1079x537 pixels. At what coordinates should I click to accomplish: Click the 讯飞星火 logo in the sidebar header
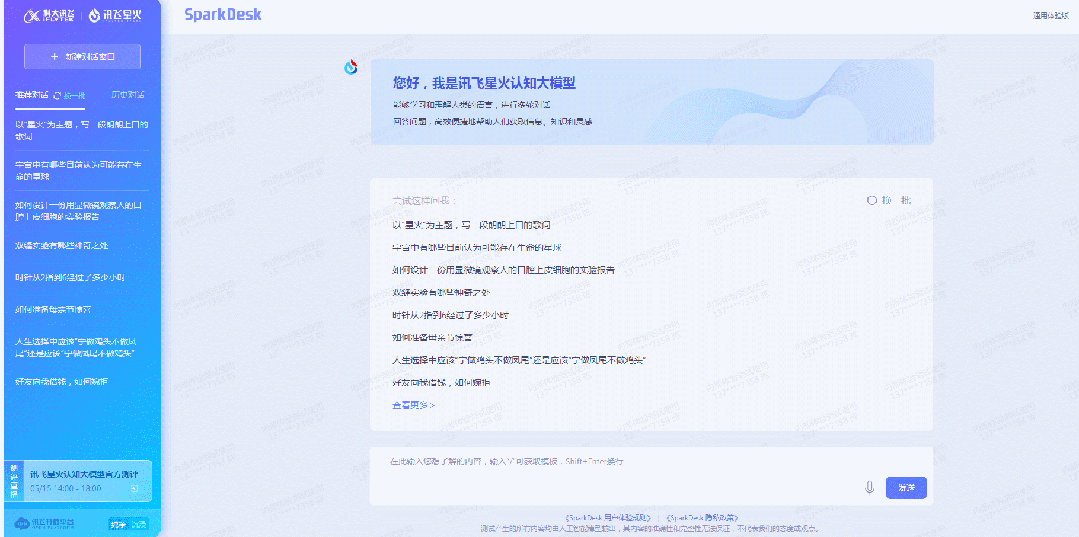(114, 16)
